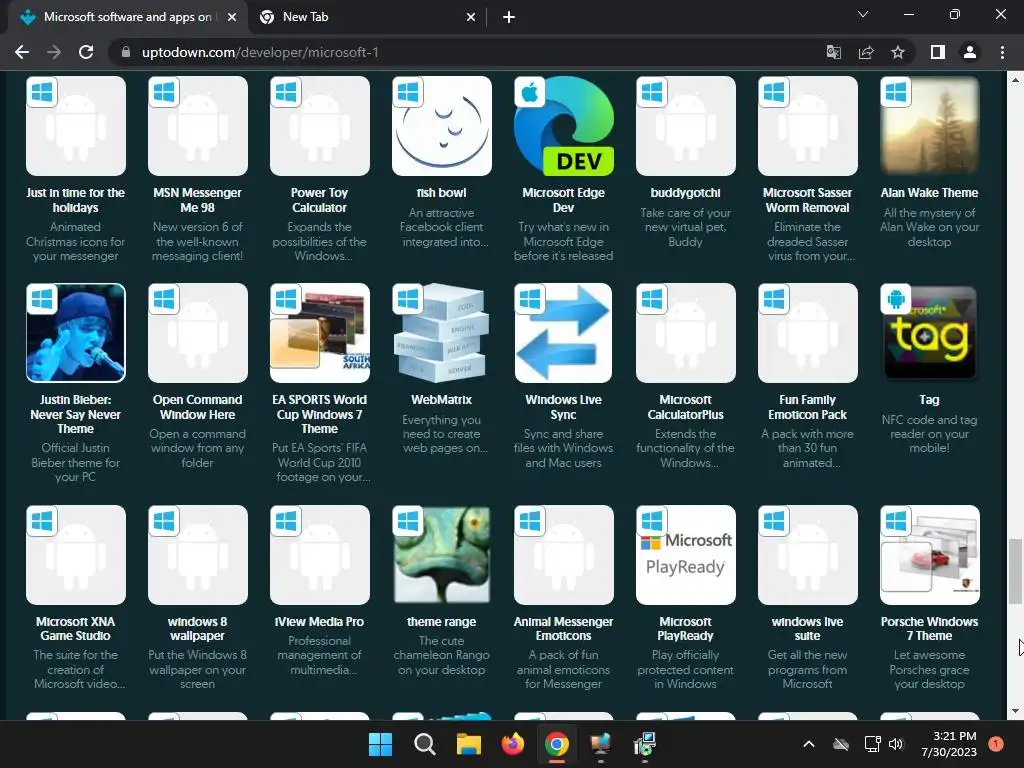
Task: Open EA SPORTS World Cup theme icon
Action: (319, 333)
